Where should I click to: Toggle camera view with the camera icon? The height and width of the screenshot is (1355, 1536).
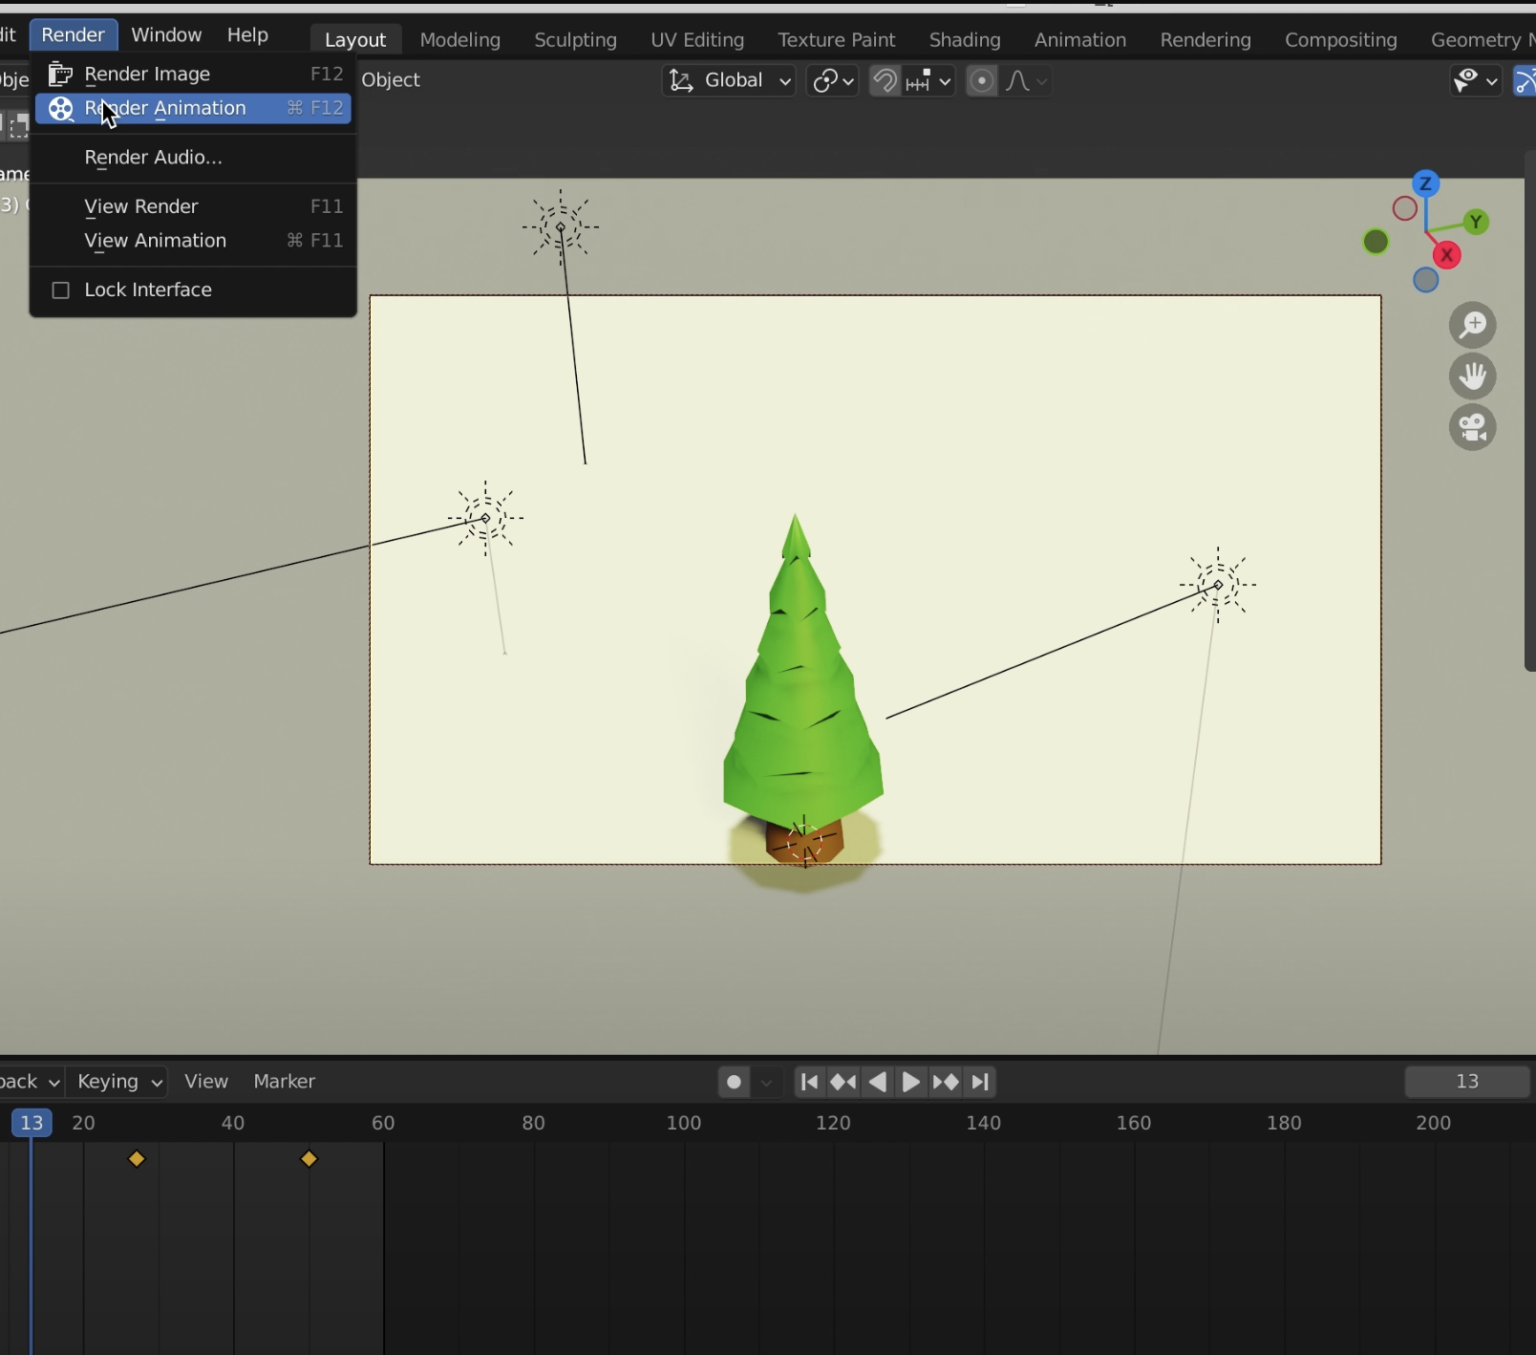pyautogui.click(x=1472, y=428)
